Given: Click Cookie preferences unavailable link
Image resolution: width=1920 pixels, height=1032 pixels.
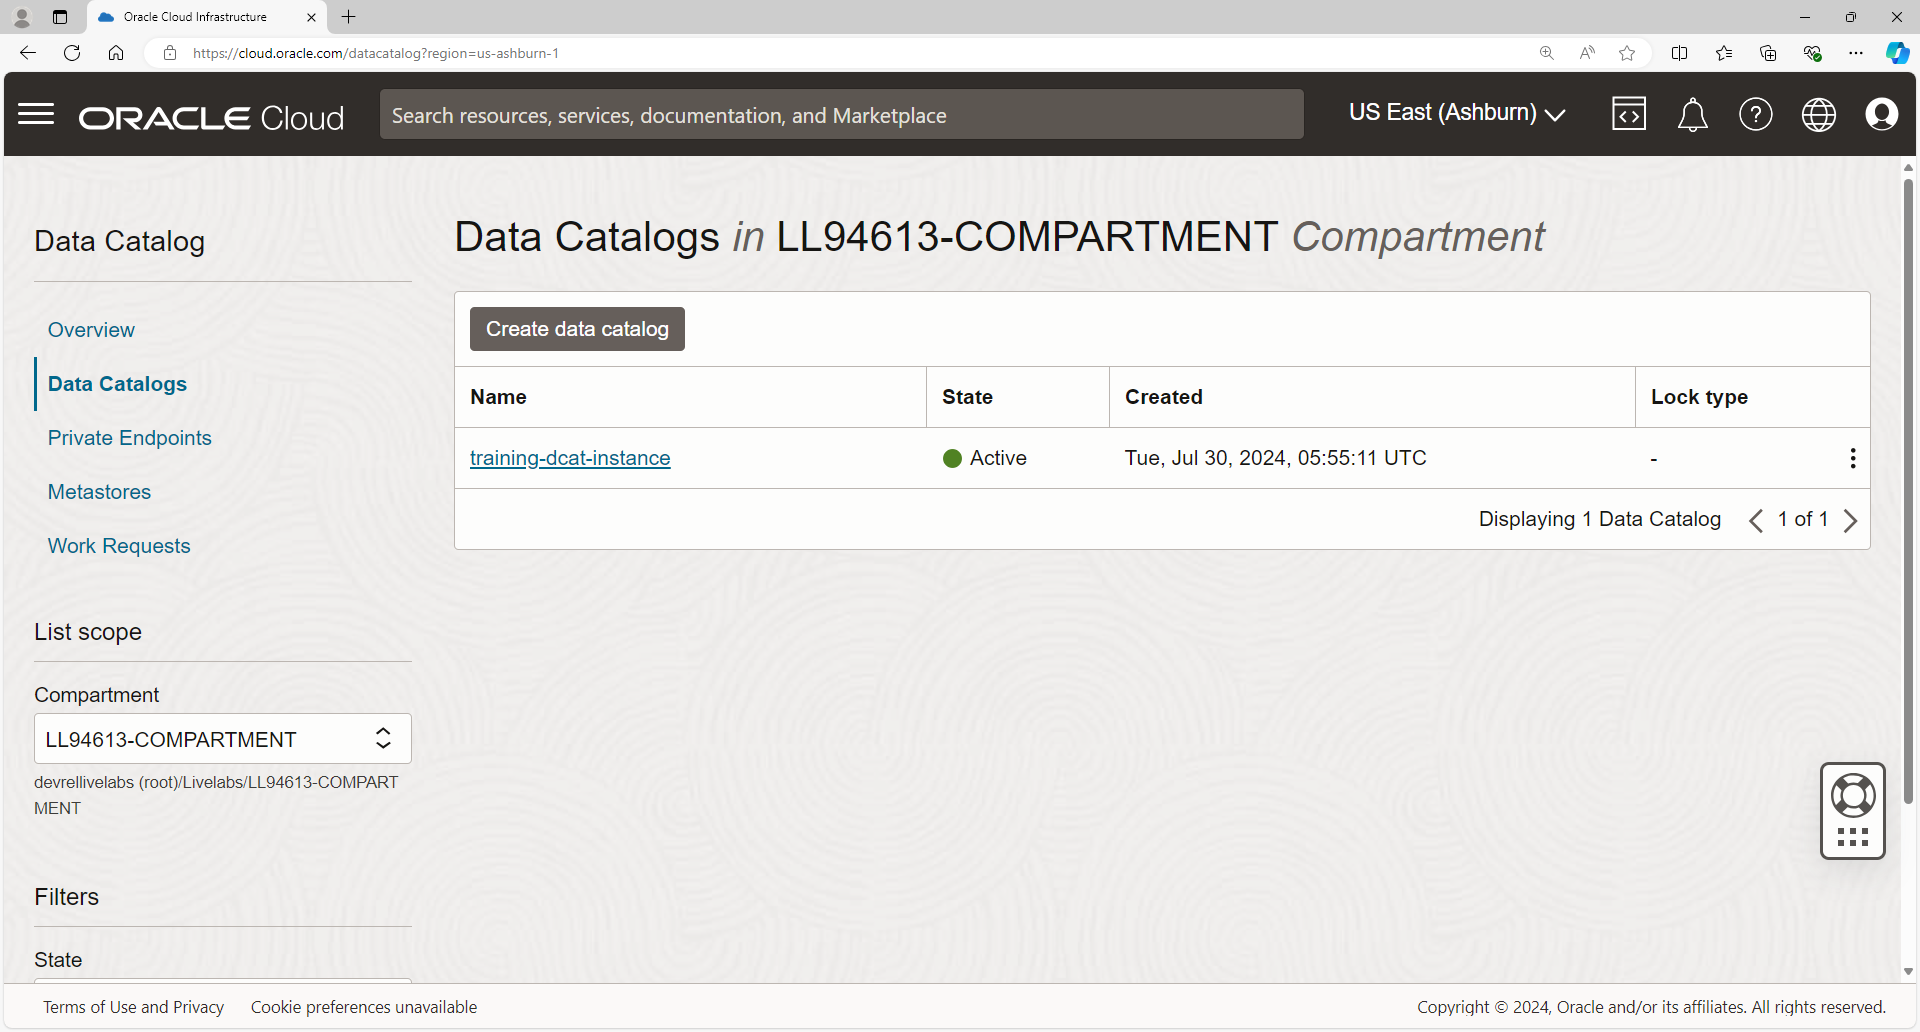Looking at the screenshot, I should pyautogui.click(x=364, y=1007).
